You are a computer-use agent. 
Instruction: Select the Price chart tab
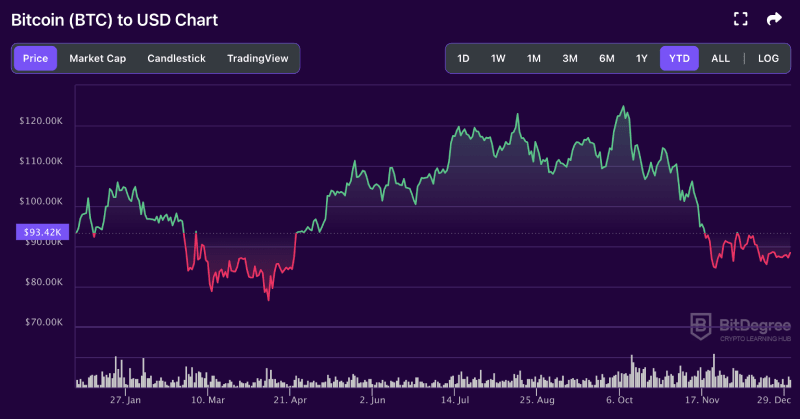click(35, 58)
